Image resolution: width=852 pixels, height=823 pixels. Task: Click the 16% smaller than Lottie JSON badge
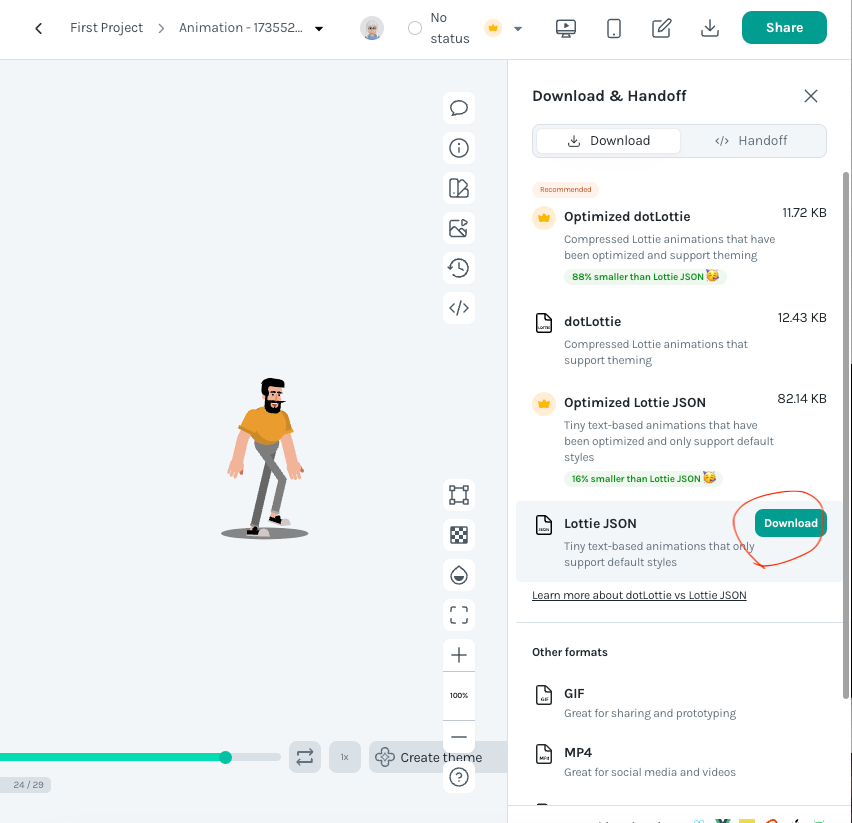click(x=643, y=479)
